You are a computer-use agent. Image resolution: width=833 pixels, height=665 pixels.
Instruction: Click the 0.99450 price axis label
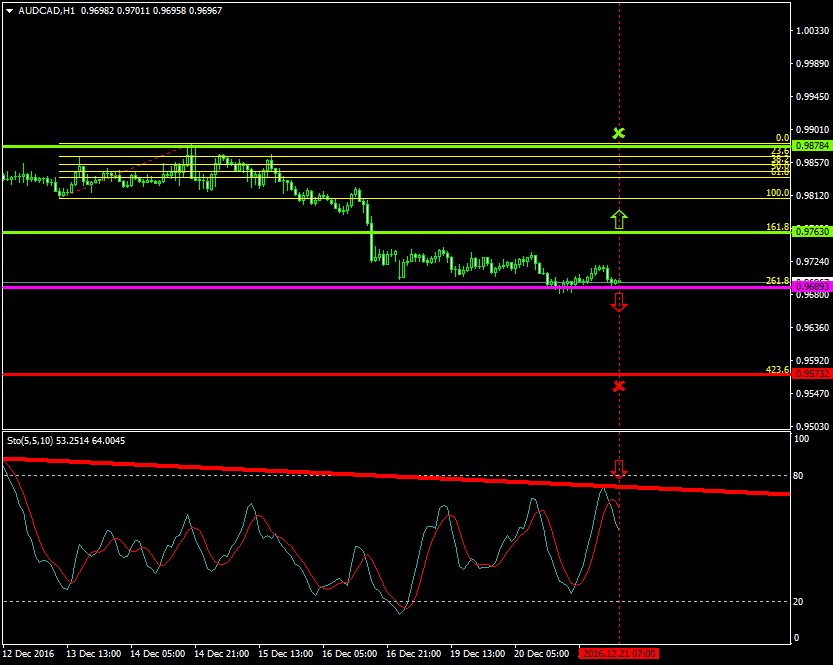[812, 97]
